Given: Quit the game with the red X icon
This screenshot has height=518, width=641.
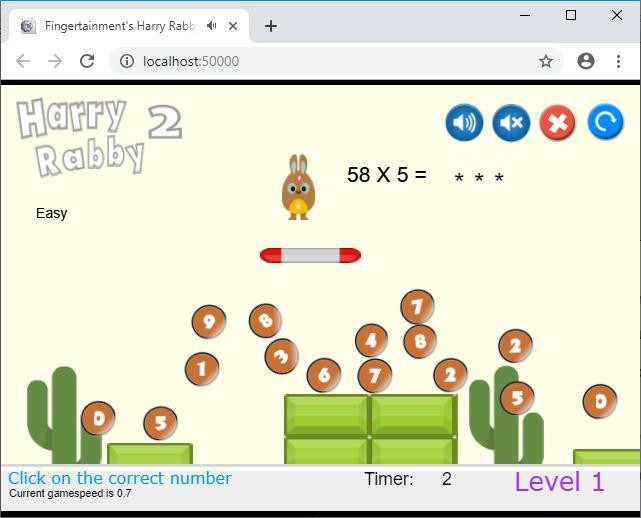Looking at the screenshot, I should tap(558, 122).
